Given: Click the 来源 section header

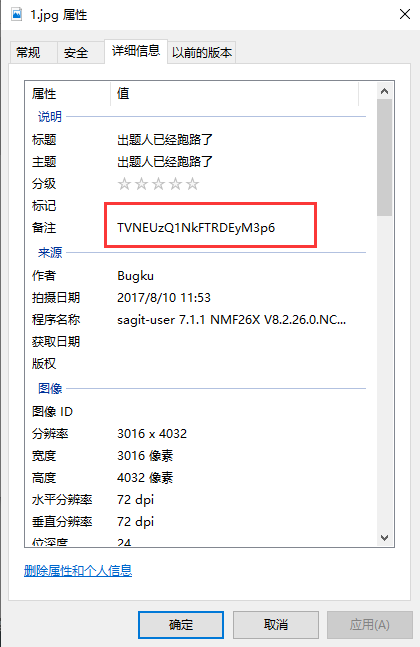Looking at the screenshot, I should [50, 253].
